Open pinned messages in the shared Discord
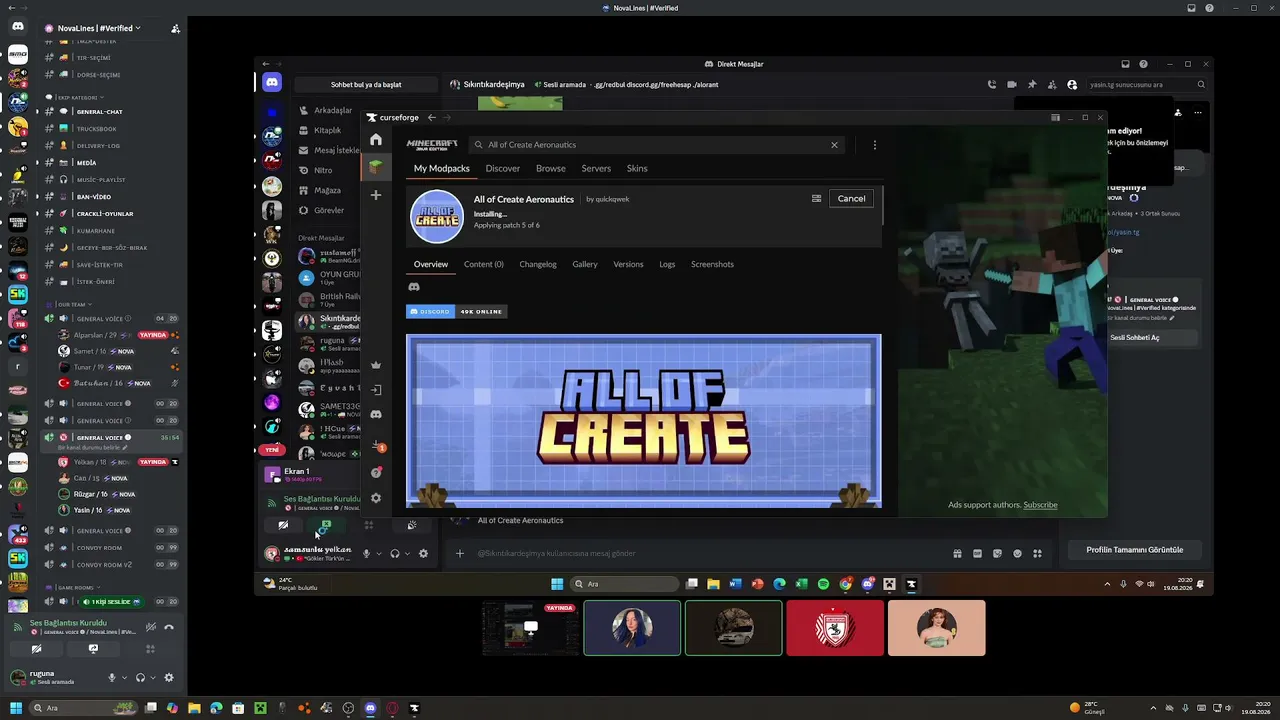 click(1032, 85)
